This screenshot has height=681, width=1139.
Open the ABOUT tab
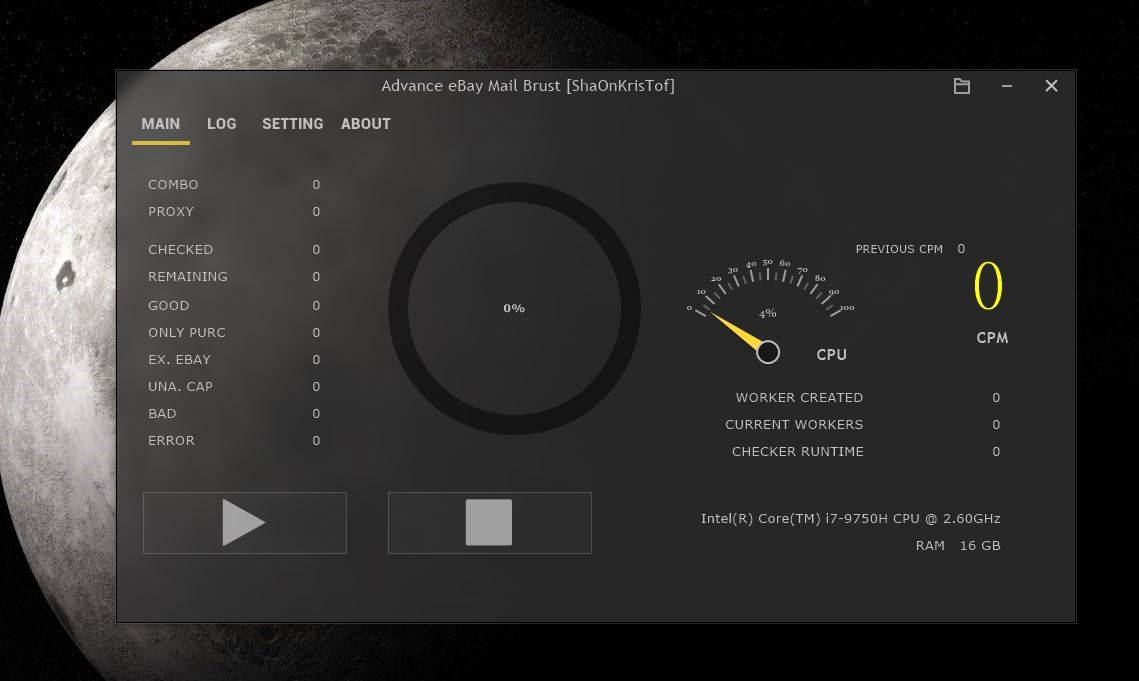[365, 124]
